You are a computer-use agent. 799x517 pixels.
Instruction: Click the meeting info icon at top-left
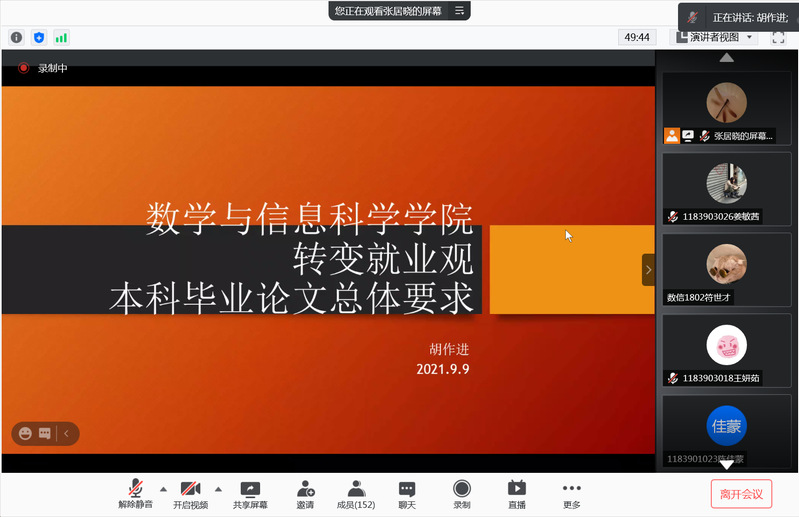16,37
